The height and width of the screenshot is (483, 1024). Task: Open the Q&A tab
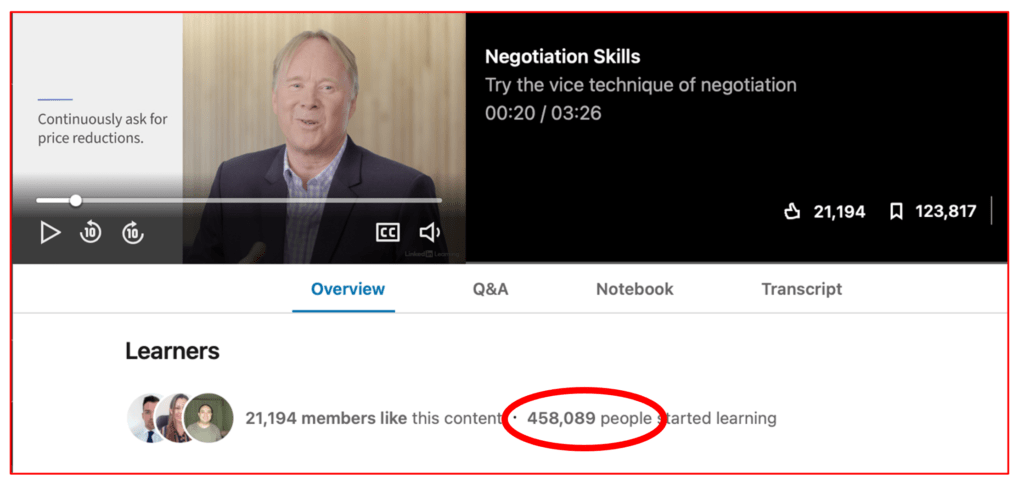(490, 289)
